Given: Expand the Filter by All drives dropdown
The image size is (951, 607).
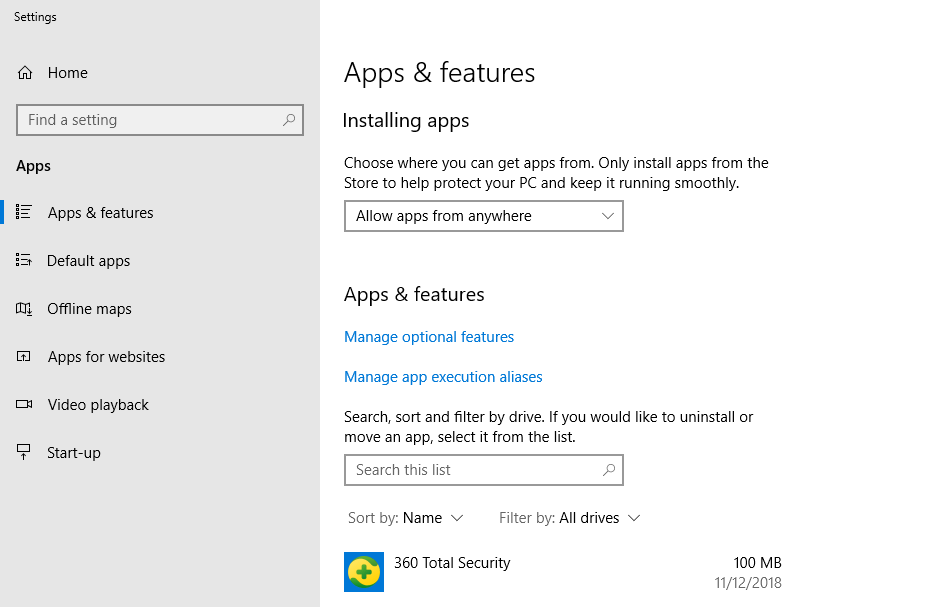Looking at the screenshot, I should (570, 518).
